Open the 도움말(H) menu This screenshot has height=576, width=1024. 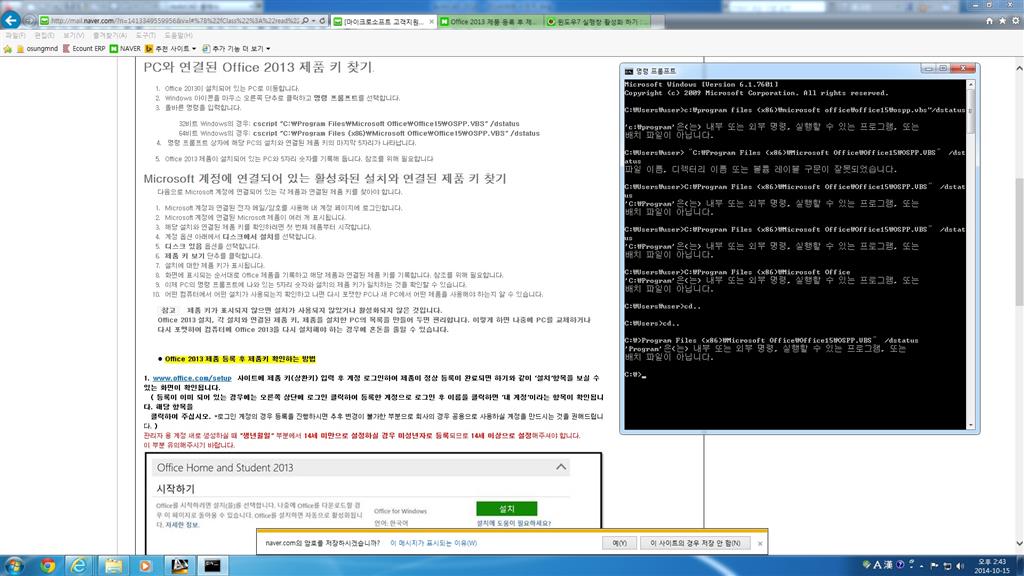click(x=178, y=35)
